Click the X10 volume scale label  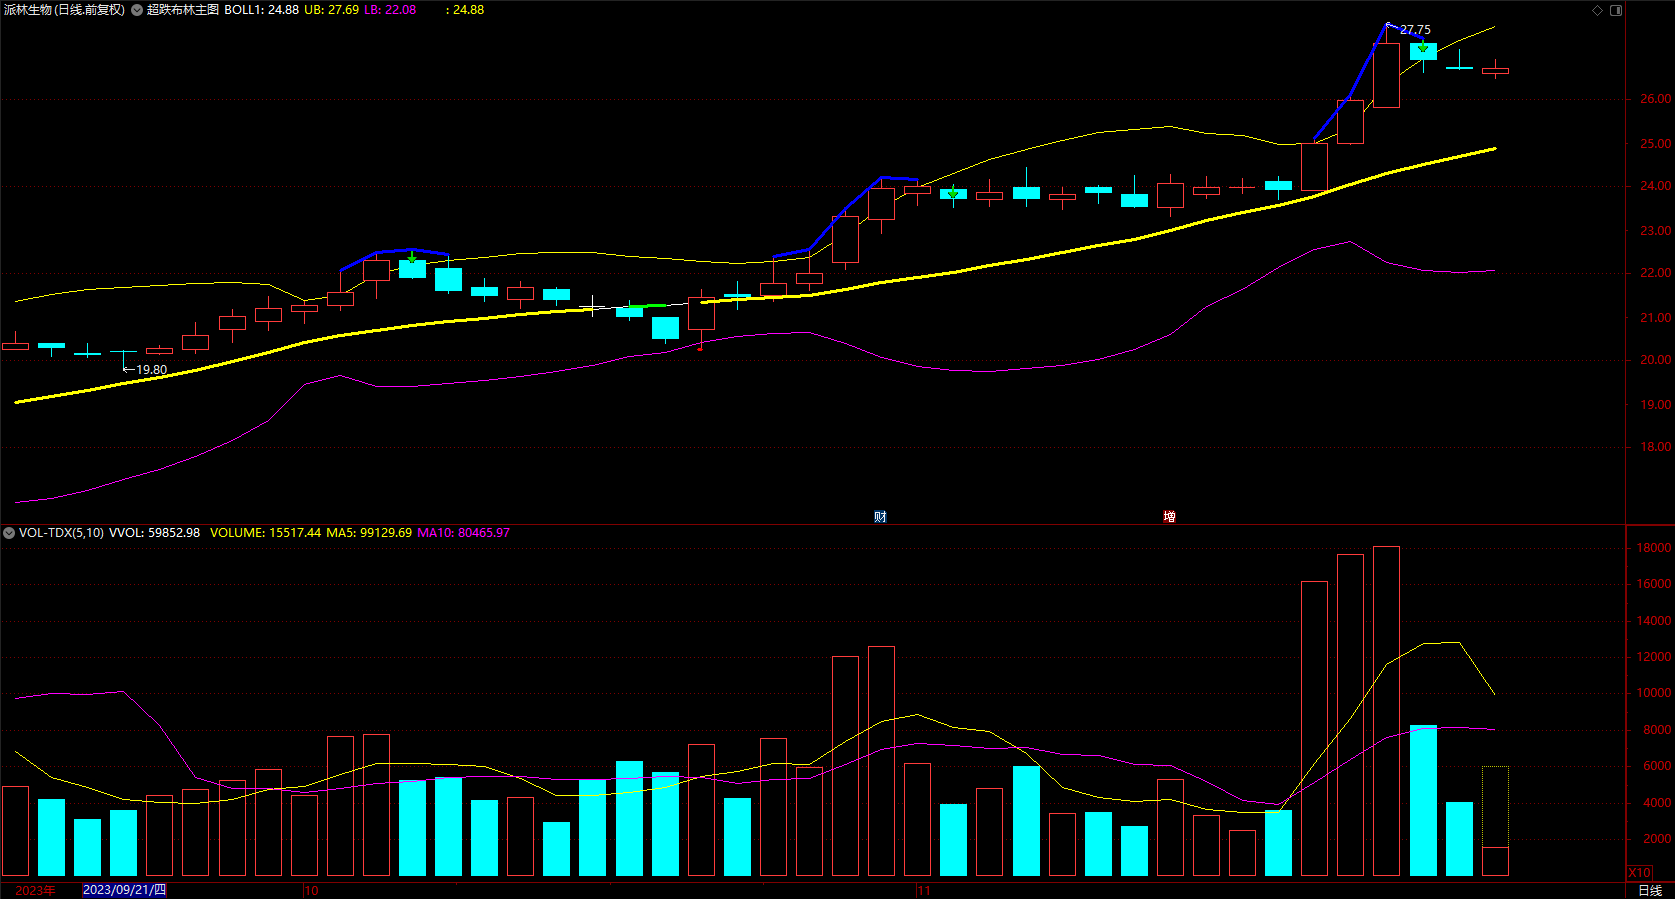pyautogui.click(x=1640, y=873)
